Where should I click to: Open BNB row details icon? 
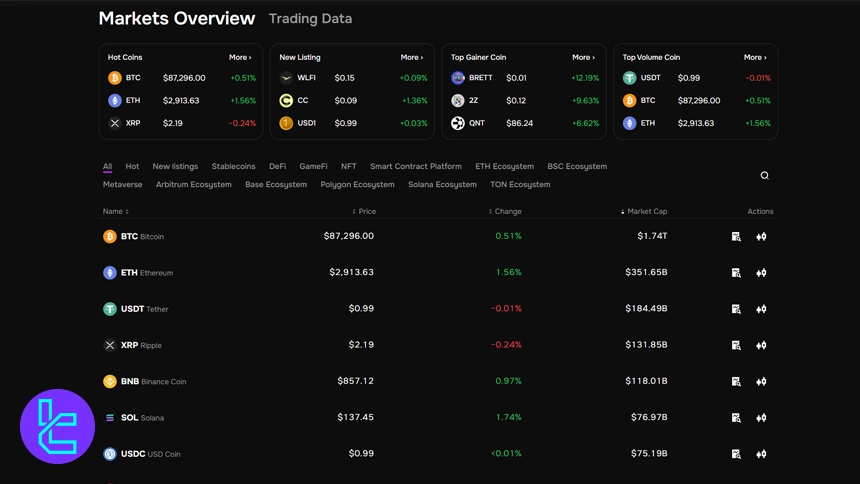736,381
